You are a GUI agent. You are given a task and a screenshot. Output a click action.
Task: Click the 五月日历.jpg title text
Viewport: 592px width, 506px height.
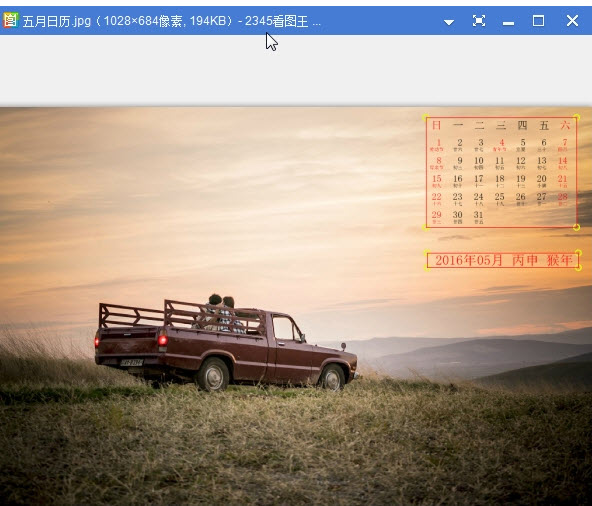click(x=57, y=21)
